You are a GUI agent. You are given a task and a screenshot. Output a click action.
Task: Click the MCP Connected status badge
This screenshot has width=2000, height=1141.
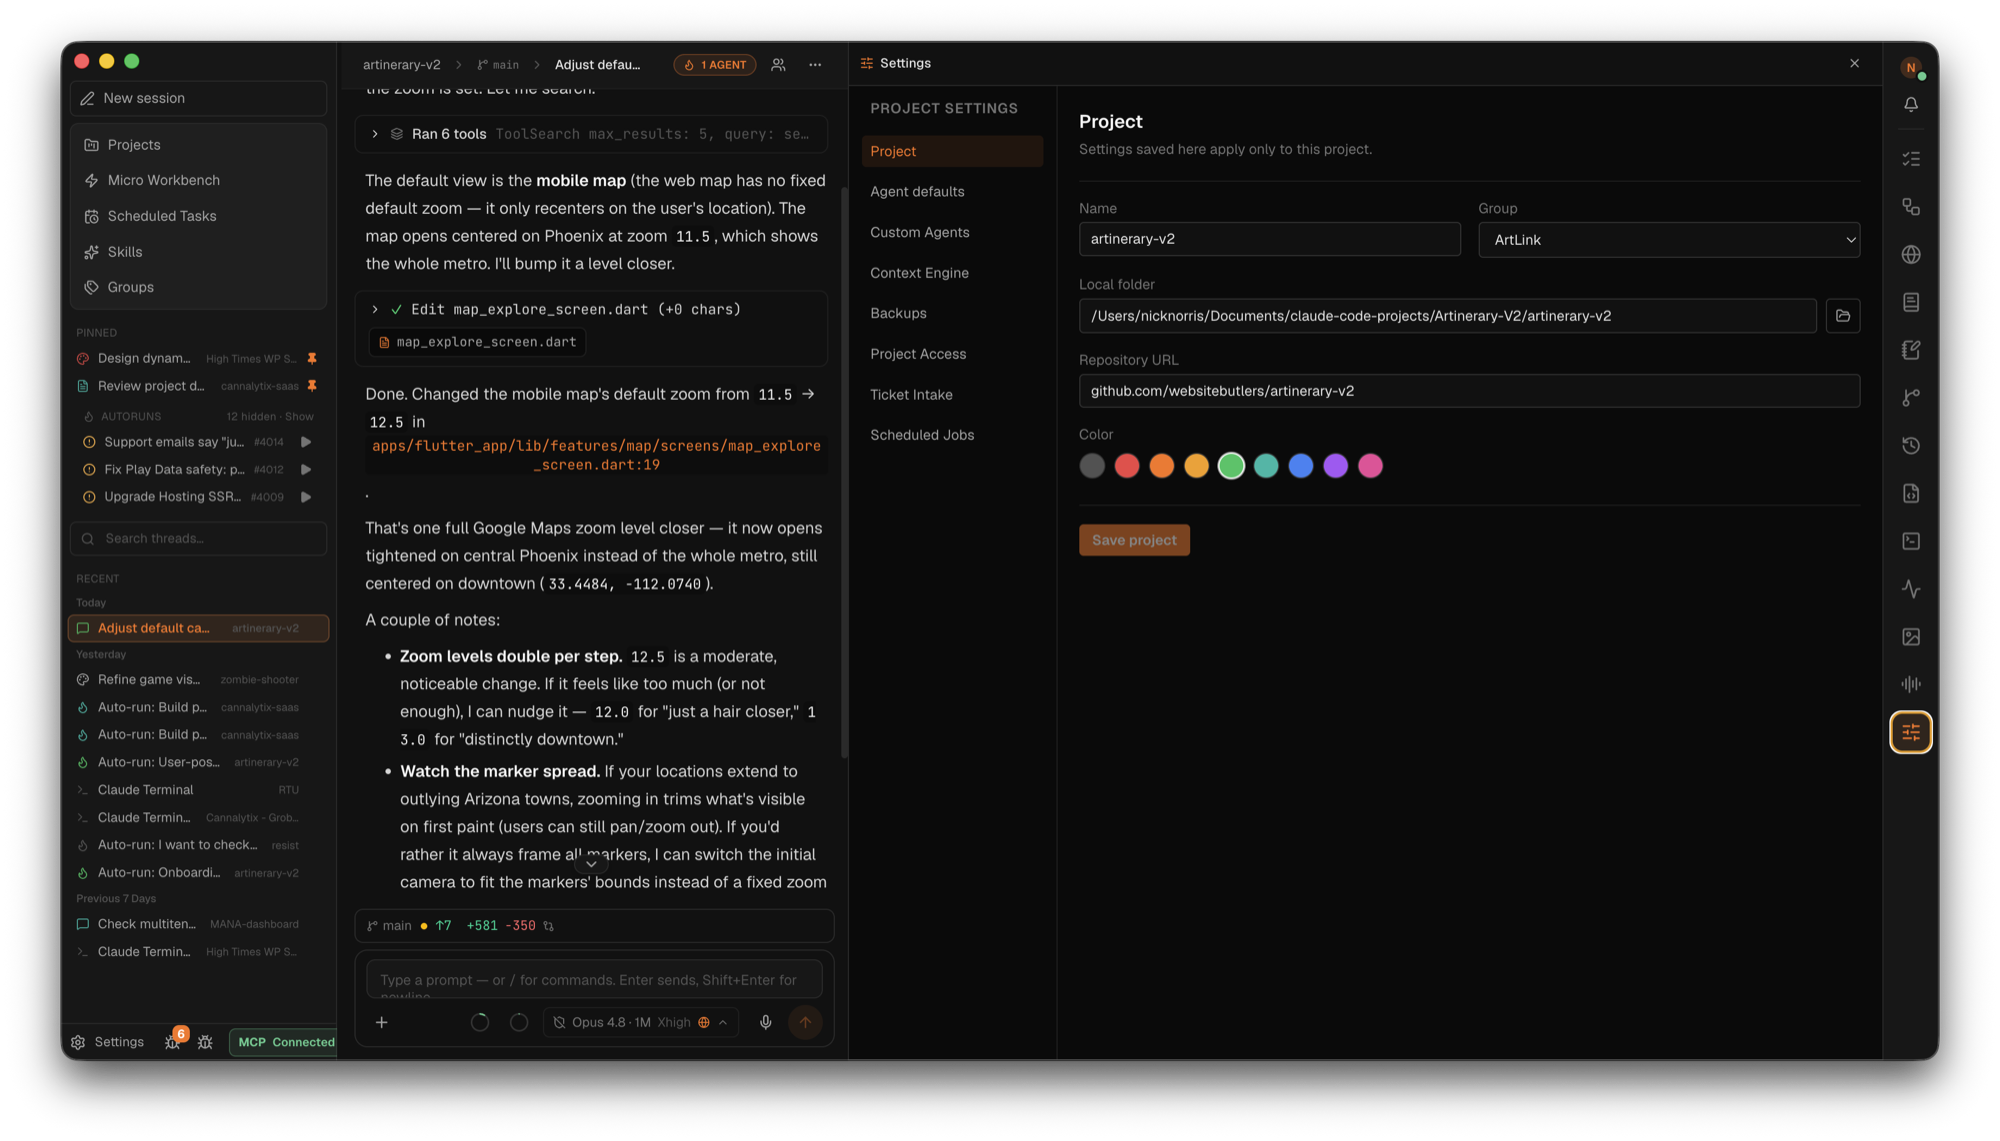click(283, 1042)
